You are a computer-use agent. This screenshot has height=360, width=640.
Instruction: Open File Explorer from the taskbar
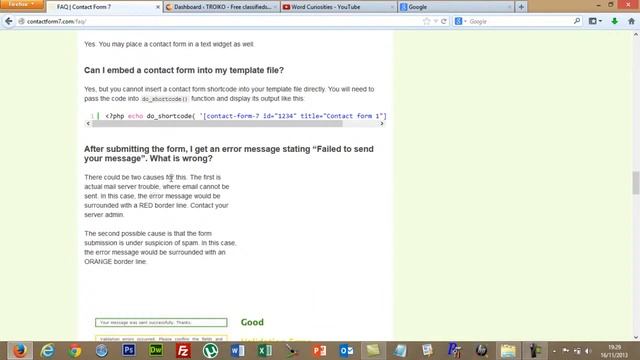click(508, 351)
